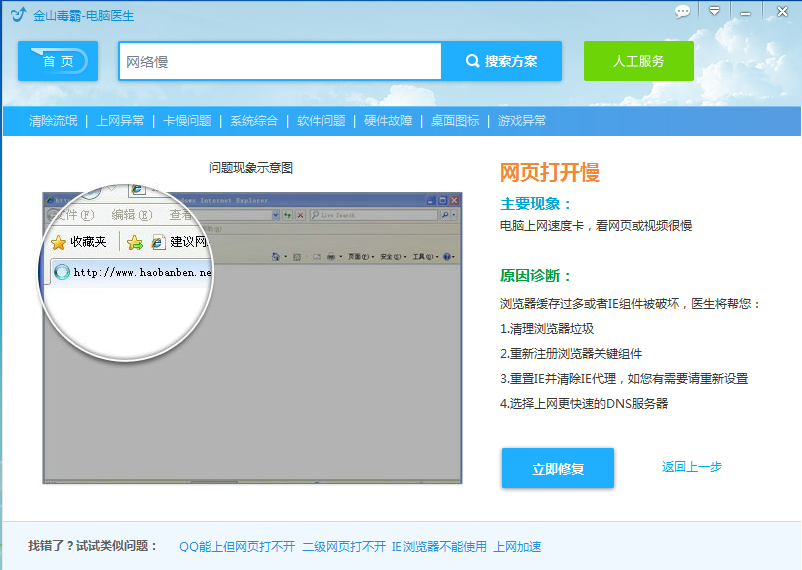Screen dimensions: 802x570
Task: Open the 软件问题 category tab
Action: point(321,121)
